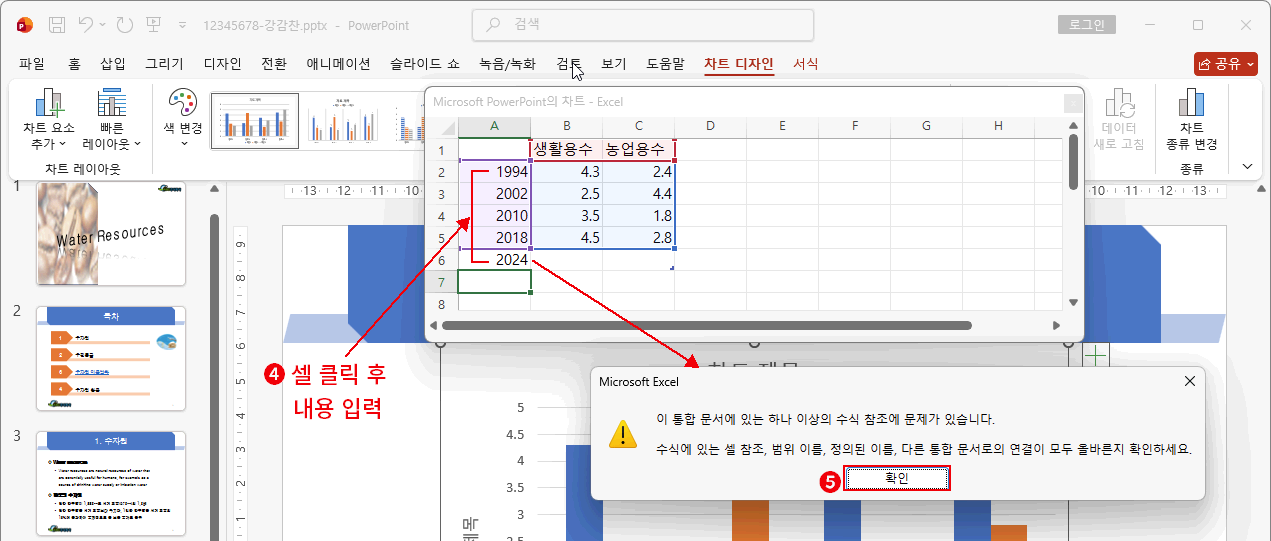Select column A header in Excel sheet
This screenshot has width=1271, height=541.
pyautogui.click(x=494, y=126)
